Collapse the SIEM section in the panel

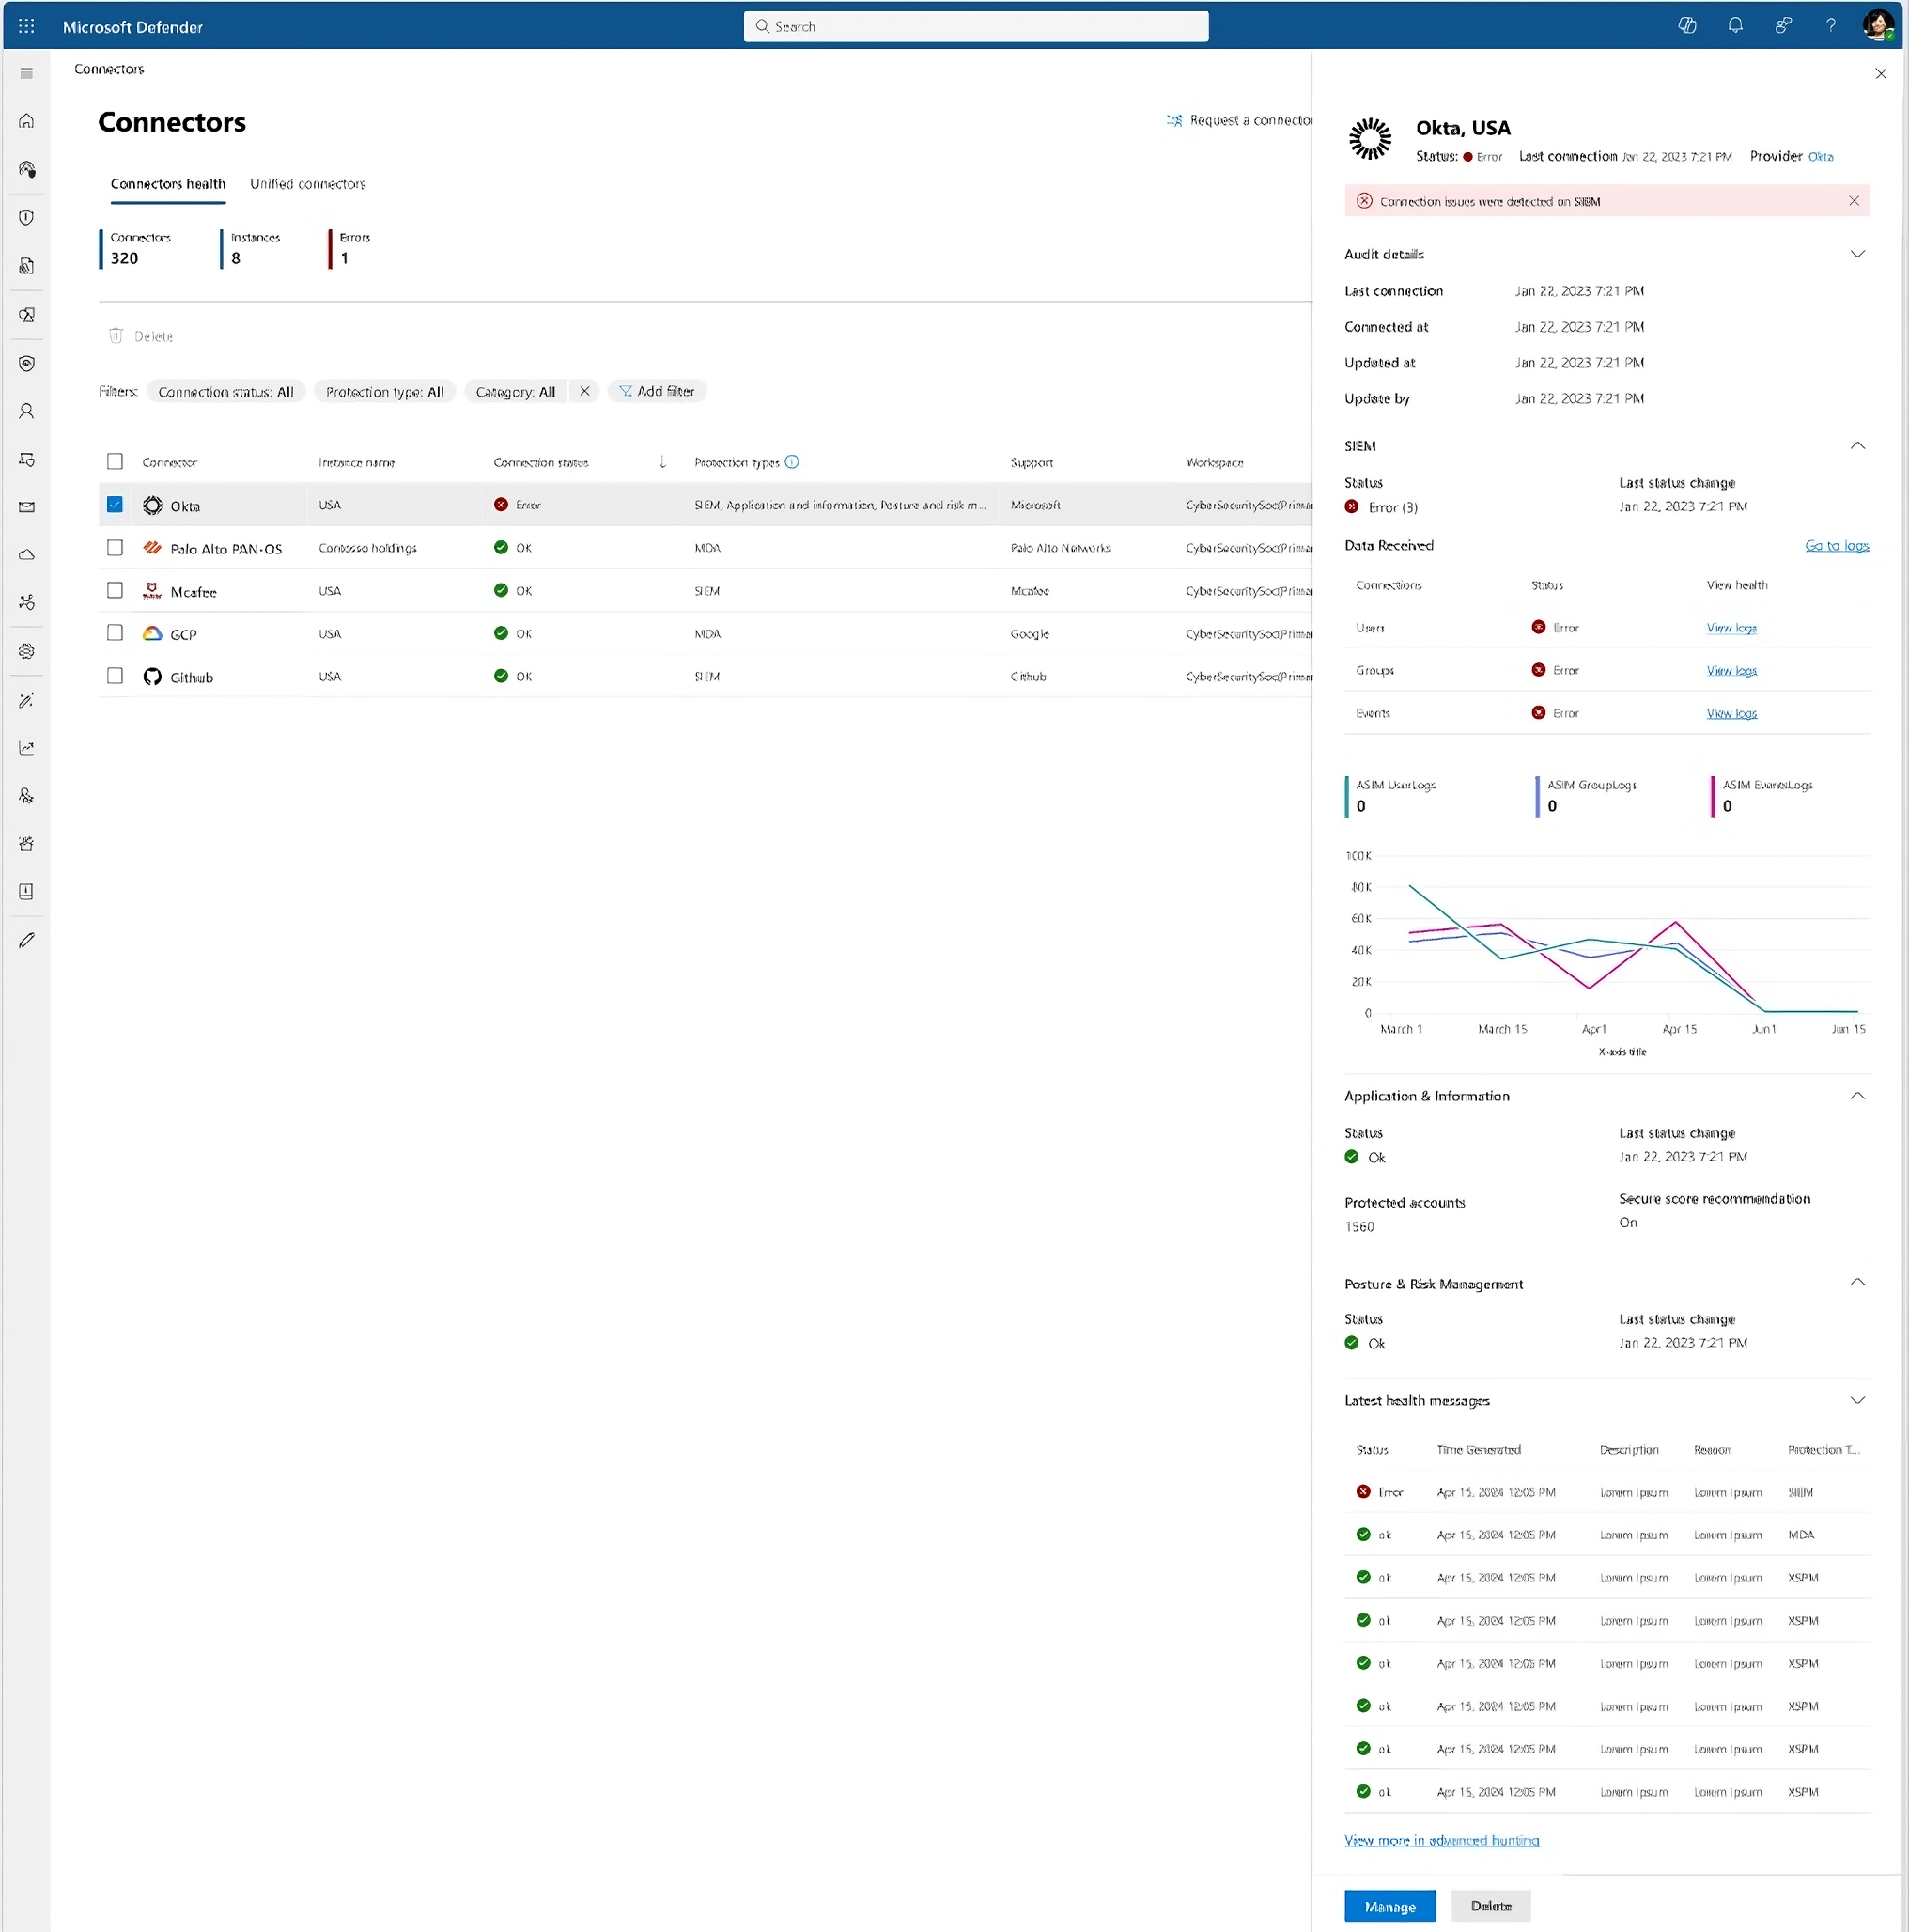point(1858,445)
